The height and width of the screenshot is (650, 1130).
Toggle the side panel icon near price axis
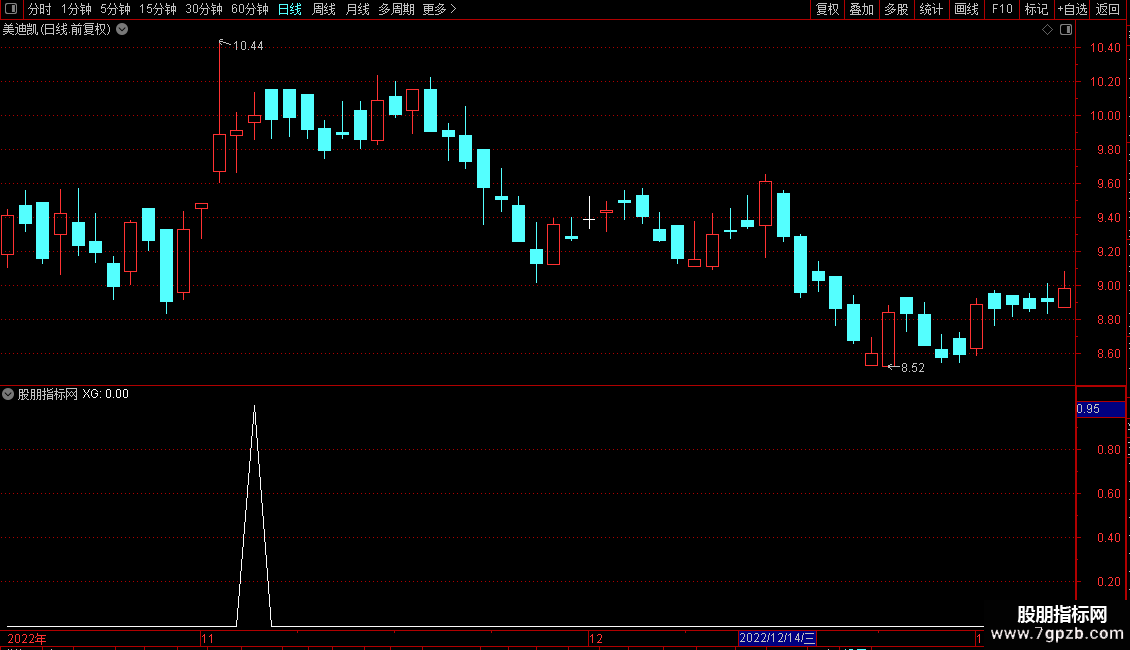1066,30
